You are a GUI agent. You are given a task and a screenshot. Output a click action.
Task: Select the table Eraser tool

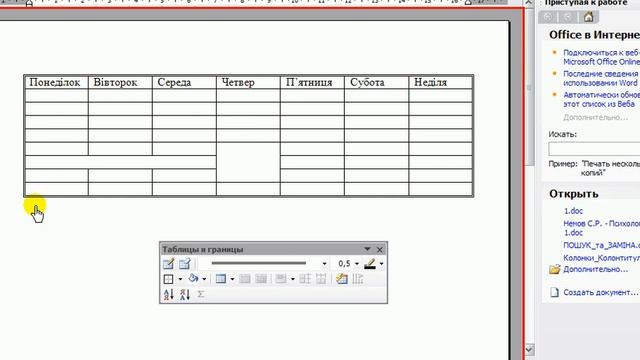pos(184,264)
